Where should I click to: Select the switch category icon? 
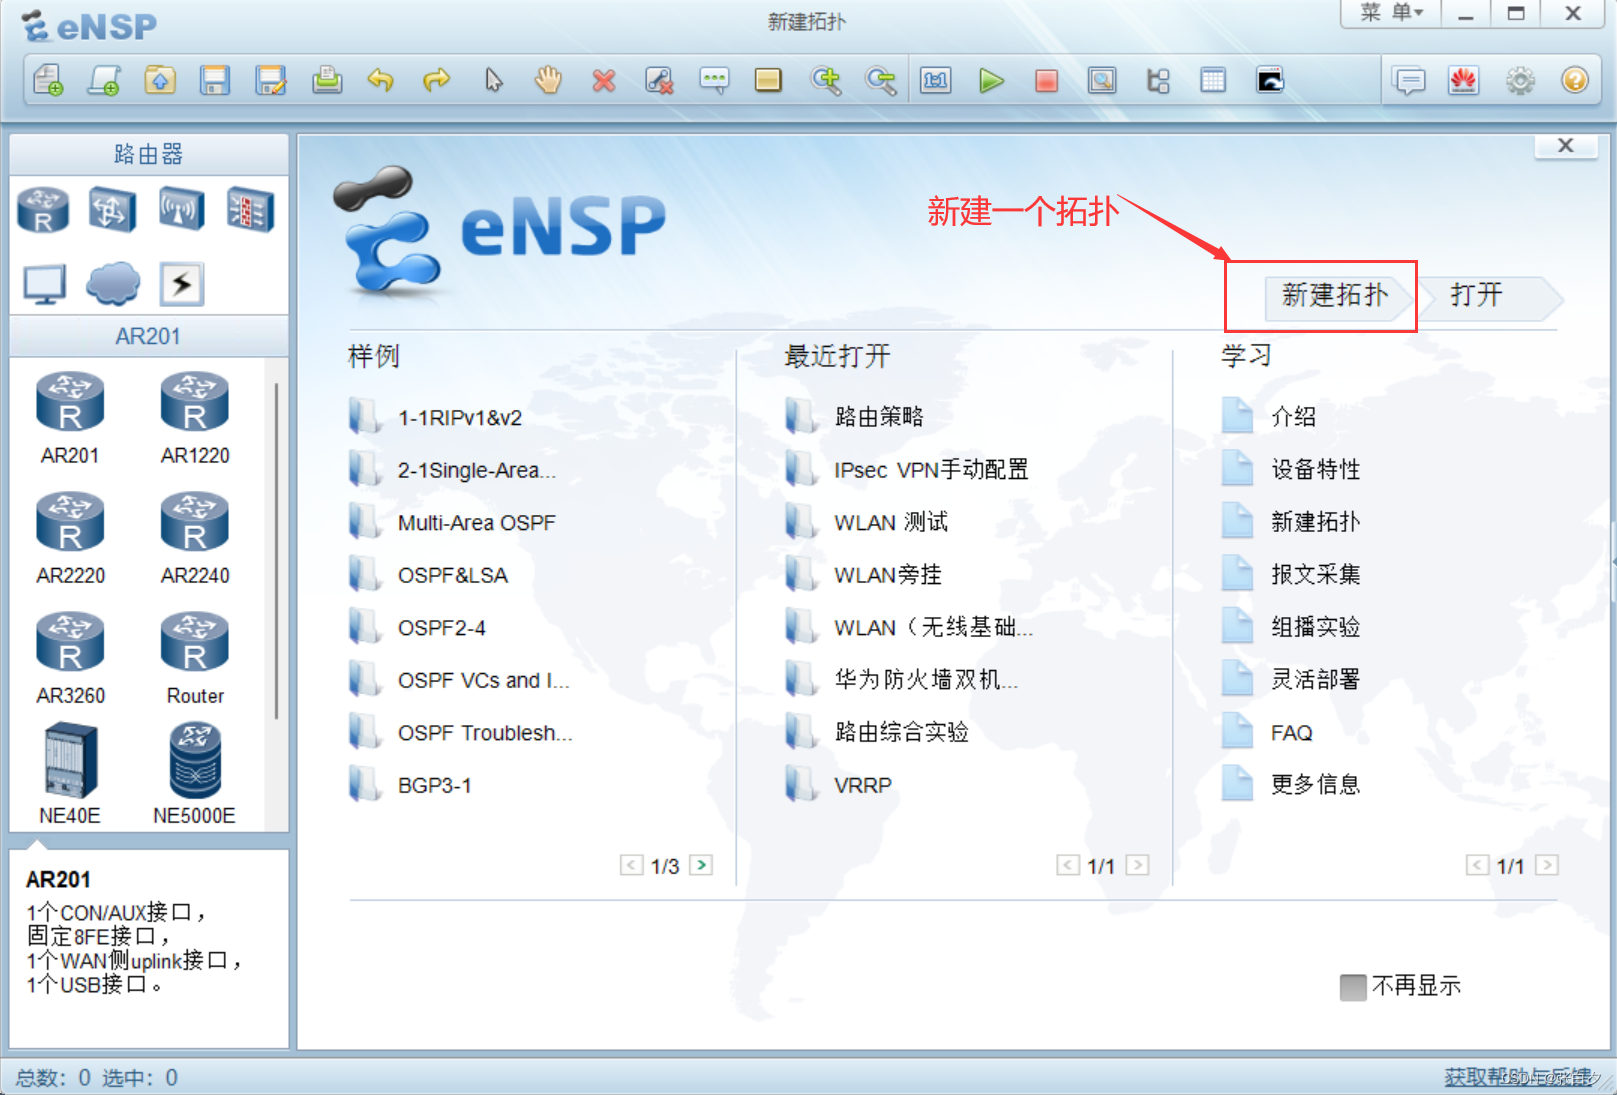coord(111,210)
